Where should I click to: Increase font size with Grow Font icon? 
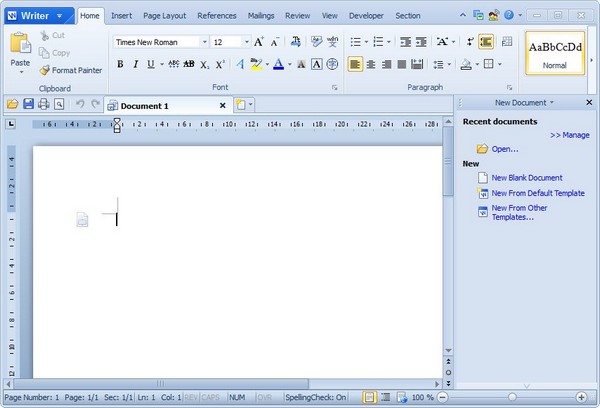point(259,42)
